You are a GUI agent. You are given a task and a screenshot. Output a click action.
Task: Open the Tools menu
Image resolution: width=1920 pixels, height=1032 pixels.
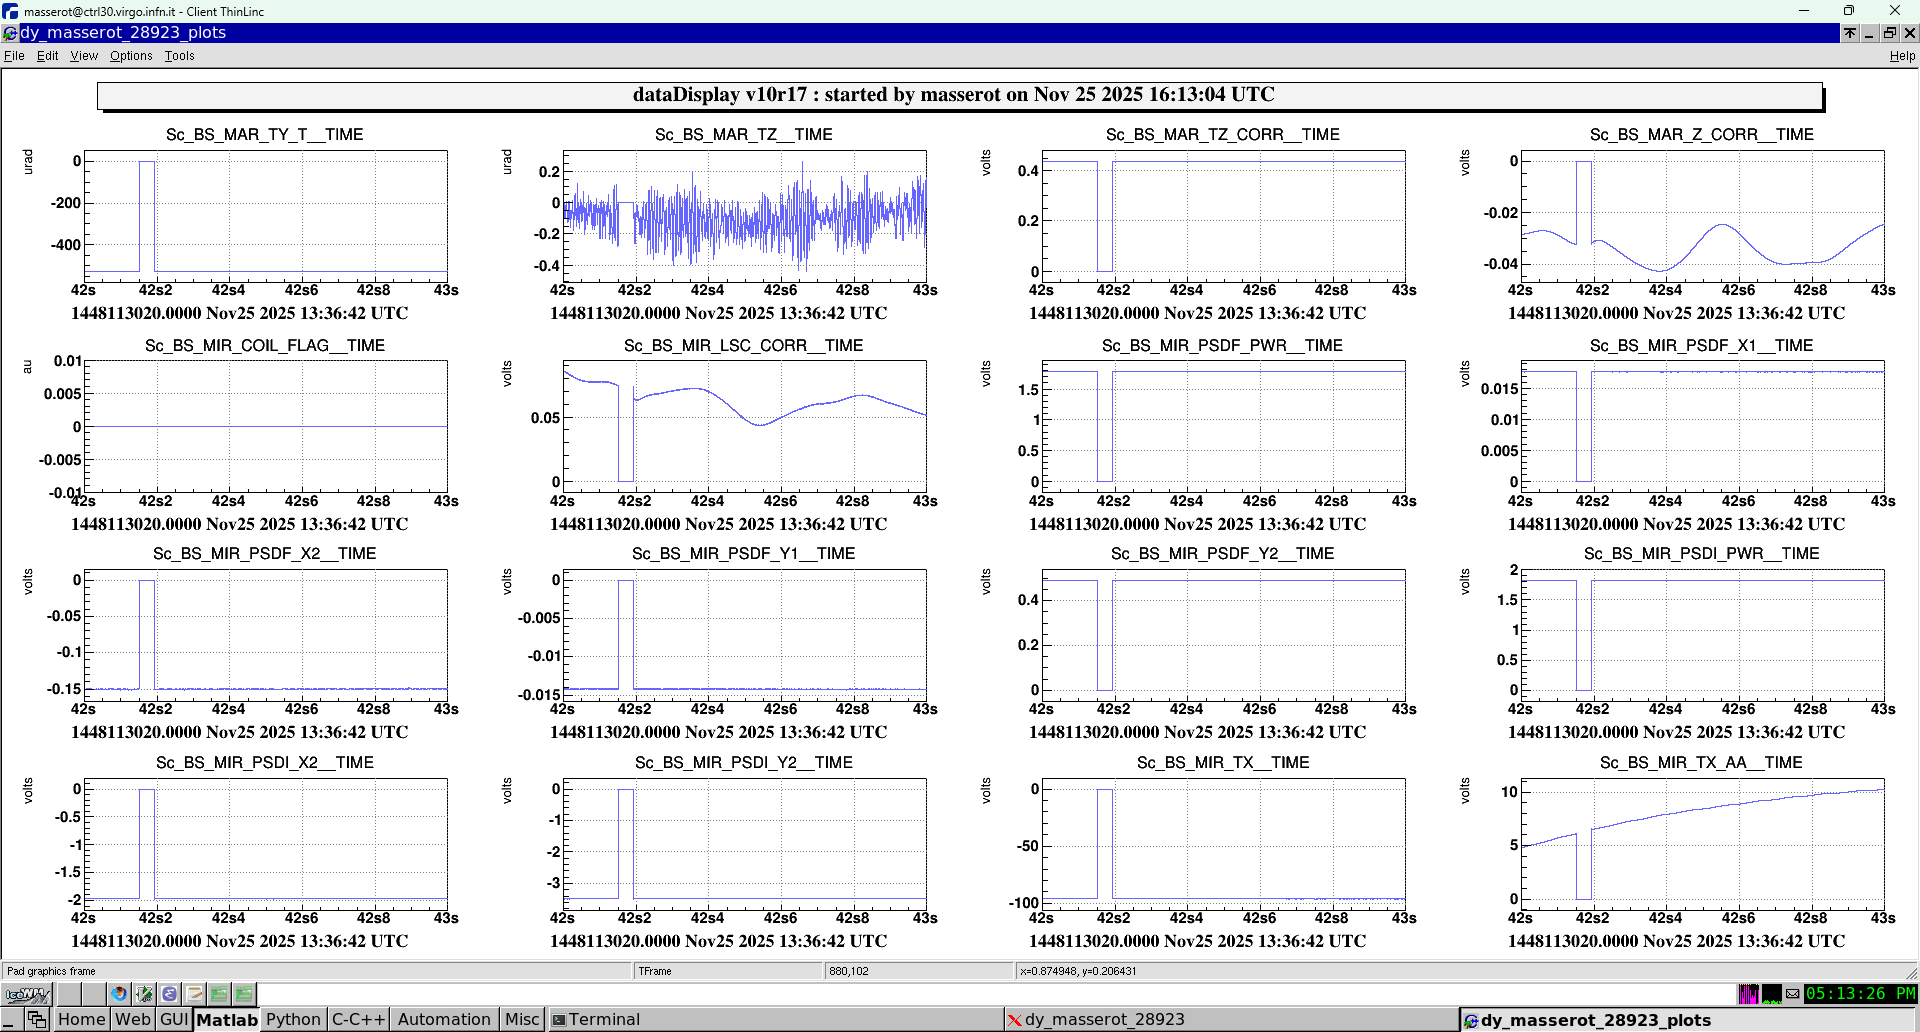(179, 56)
